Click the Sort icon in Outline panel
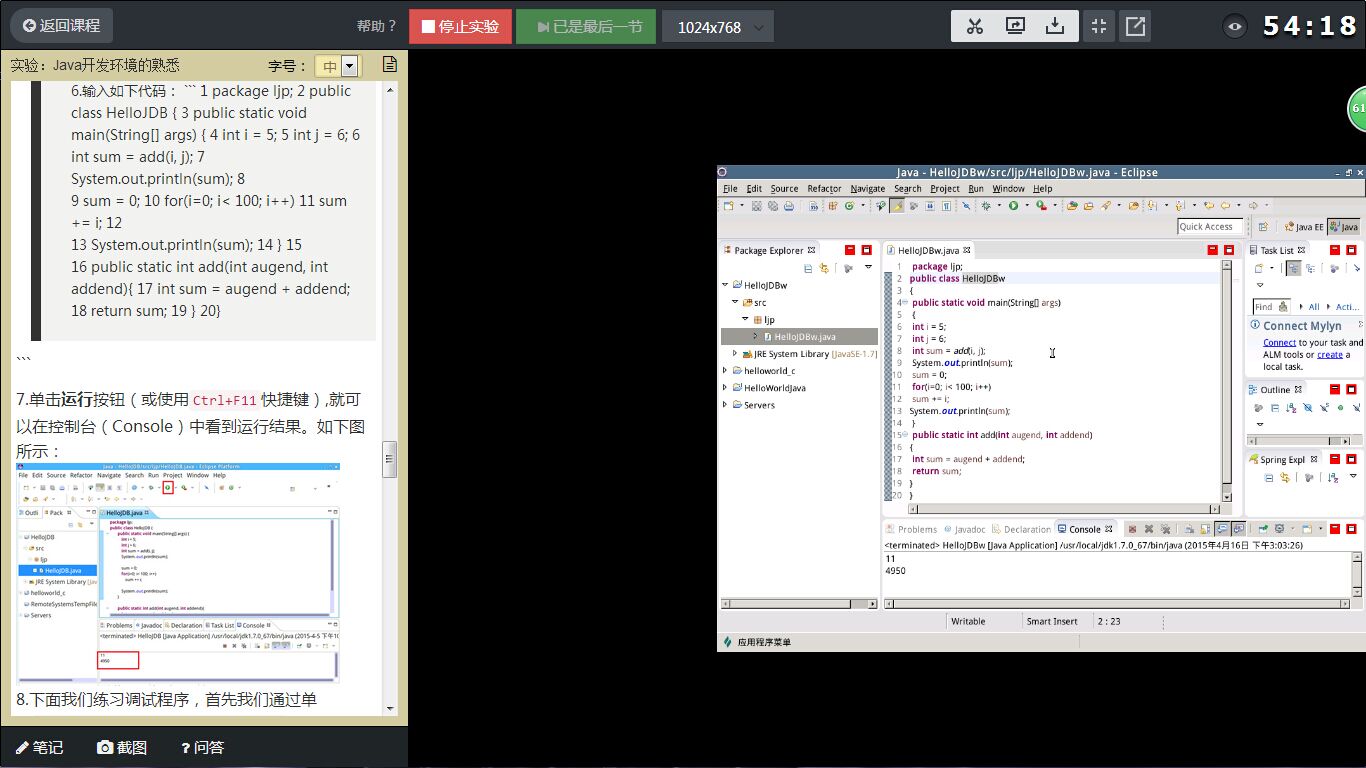Screen dimensions: 1366x768 pos(1291,408)
